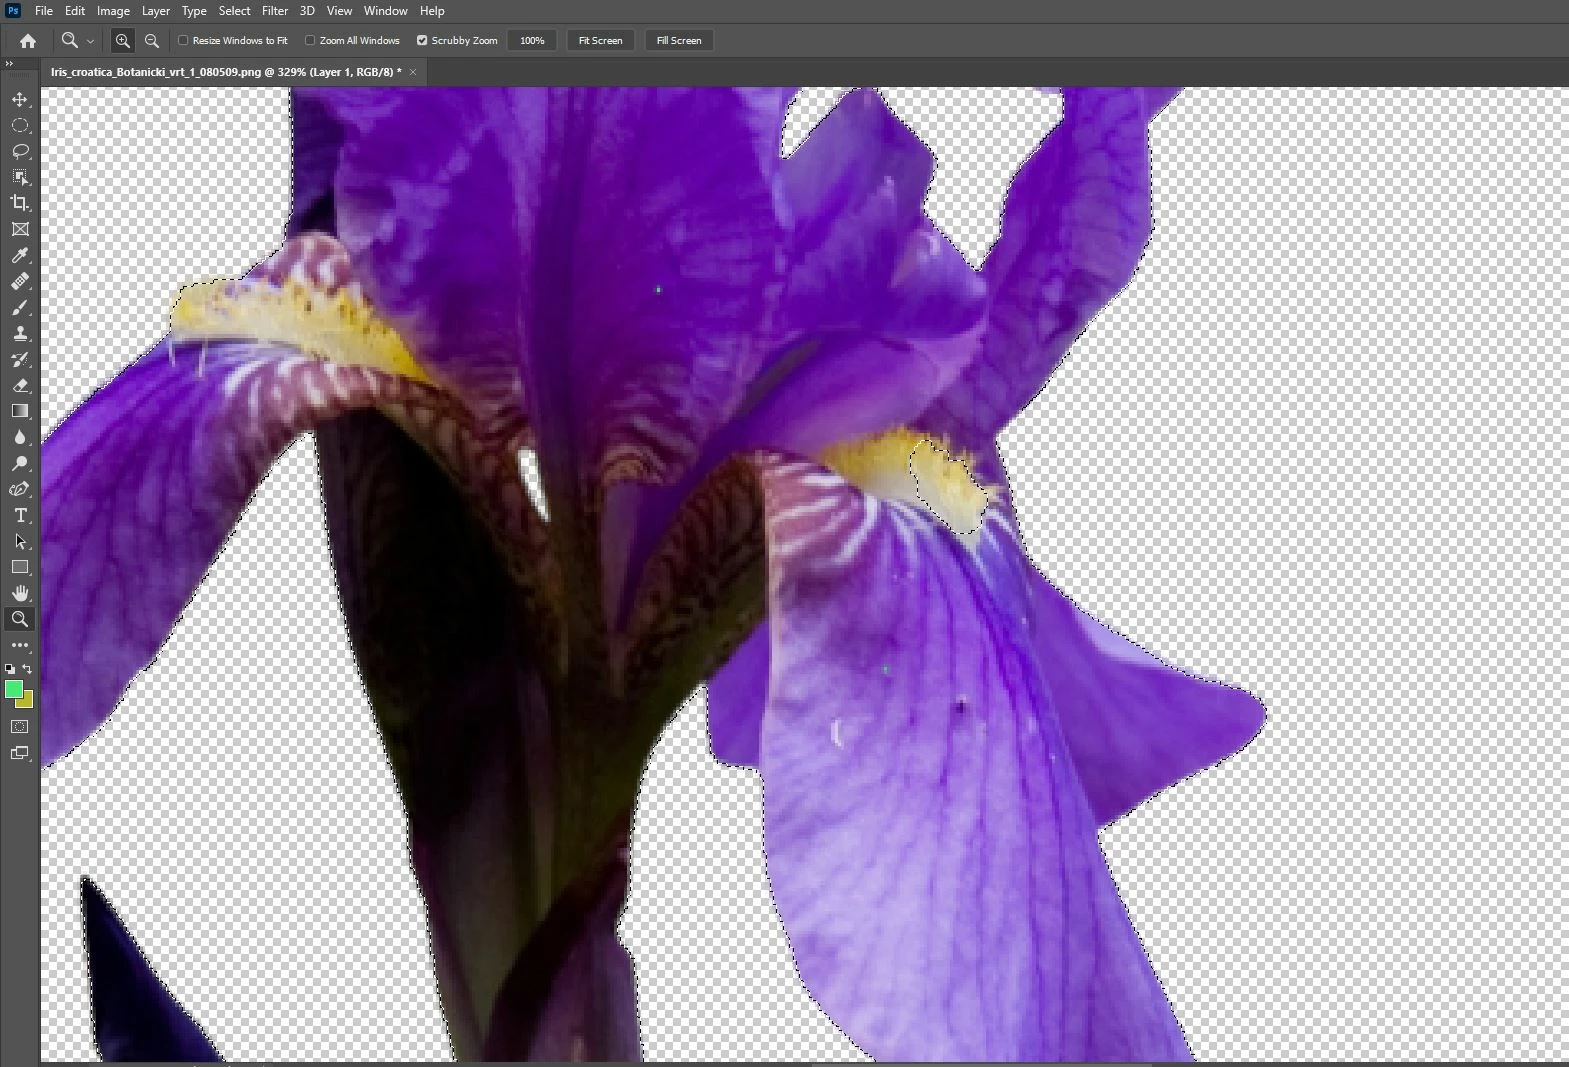Viewport: 1569px width, 1067px height.
Task: Select the Brush tool
Action: [20, 307]
